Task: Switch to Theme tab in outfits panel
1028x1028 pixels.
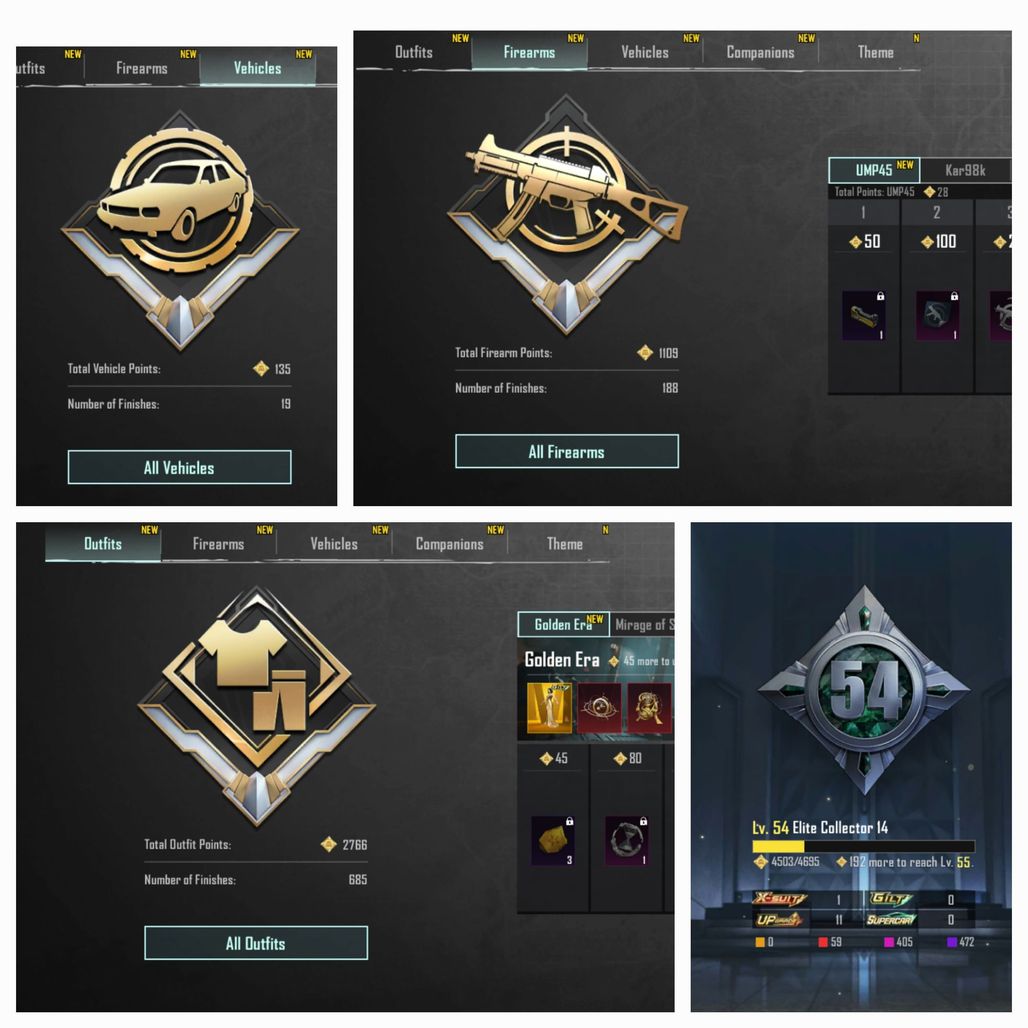Action: (x=564, y=544)
